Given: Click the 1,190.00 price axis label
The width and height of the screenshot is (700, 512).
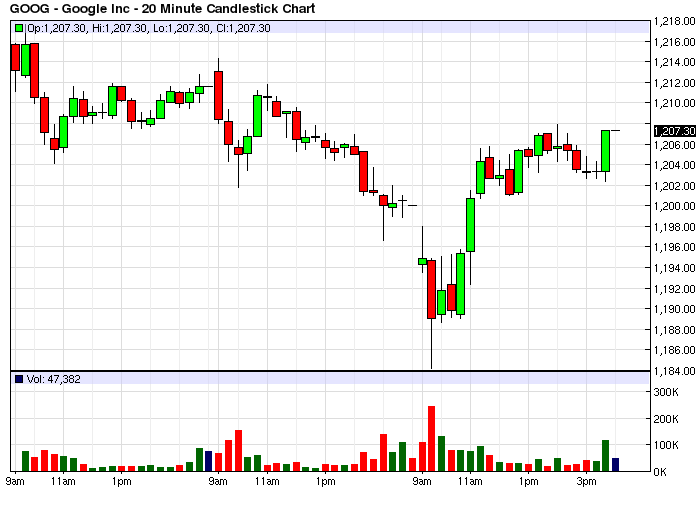Looking at the screenshot, I should pos(675,309).
